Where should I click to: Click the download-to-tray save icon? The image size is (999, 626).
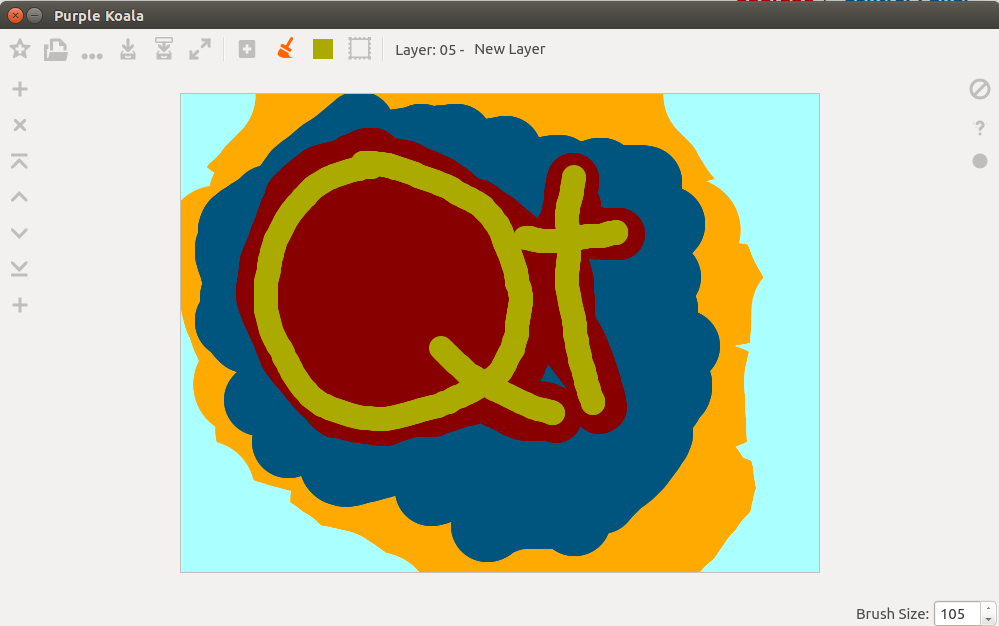[128, 49]
